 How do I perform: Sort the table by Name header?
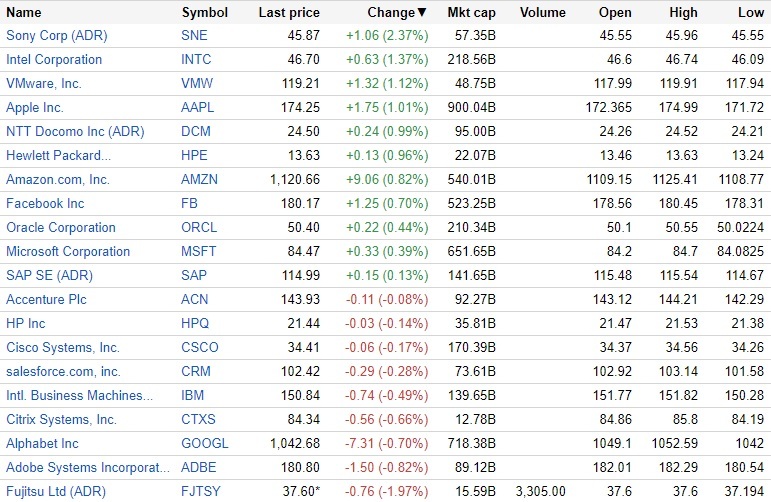(x=24, y=13)
